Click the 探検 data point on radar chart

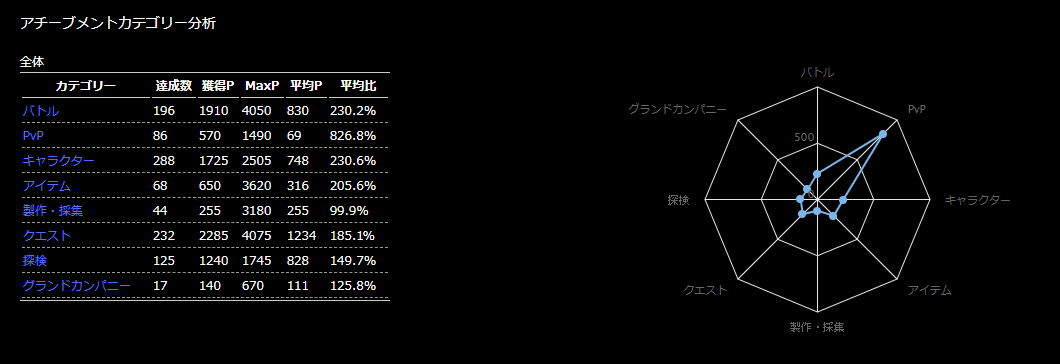click(800, 199)
